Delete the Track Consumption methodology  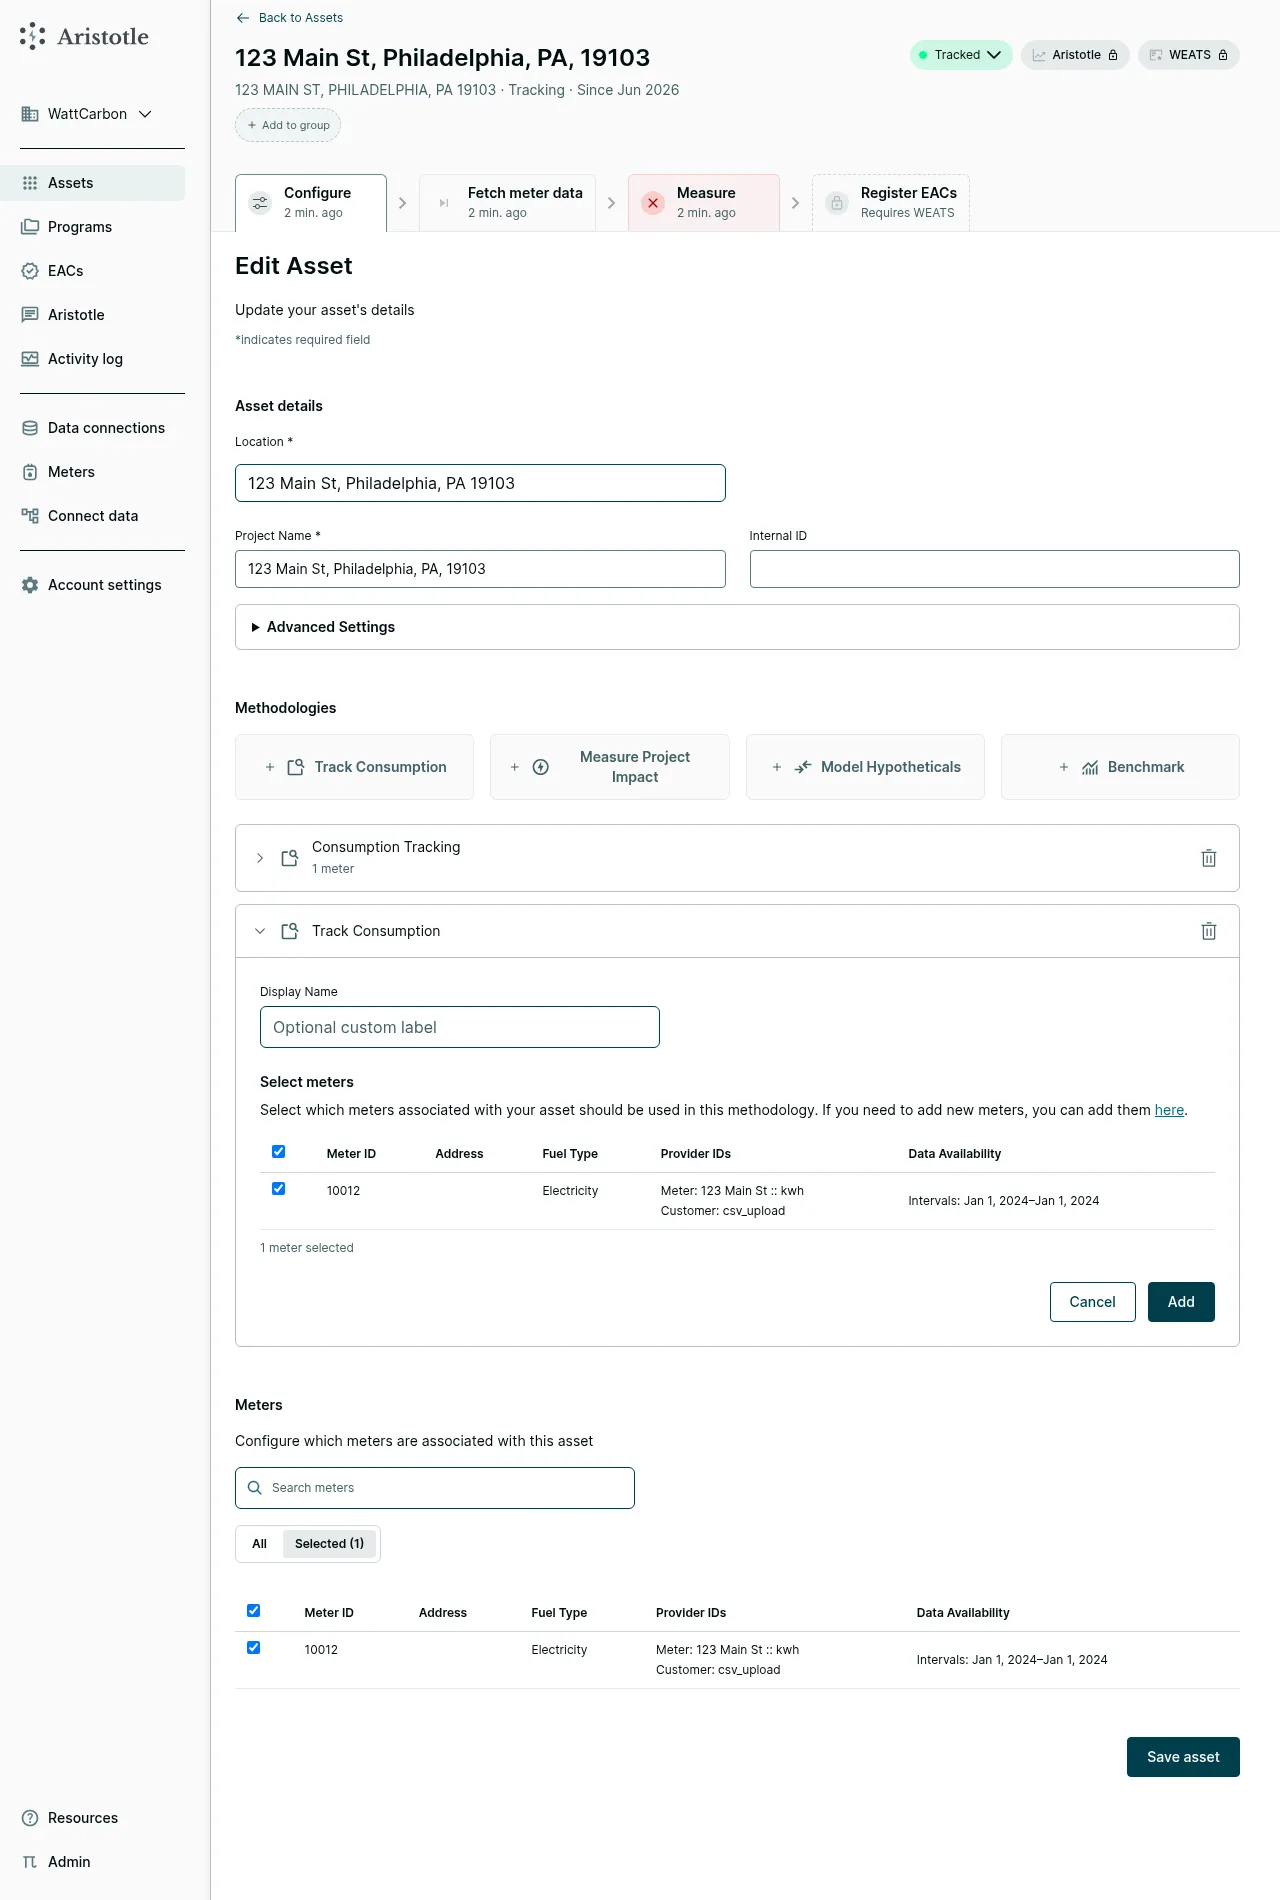[x=1209, y=931]
